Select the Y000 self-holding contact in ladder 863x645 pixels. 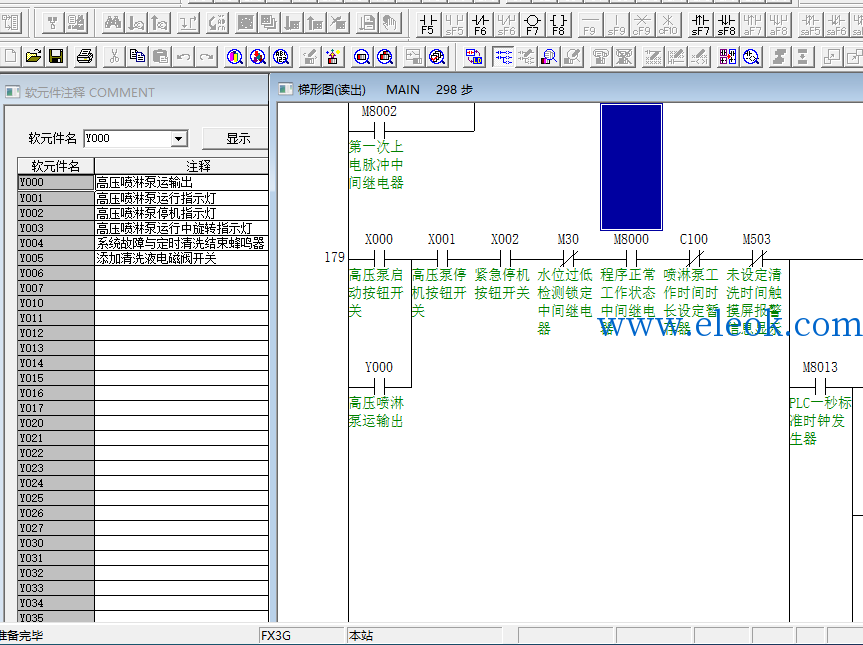pos(379,385)
